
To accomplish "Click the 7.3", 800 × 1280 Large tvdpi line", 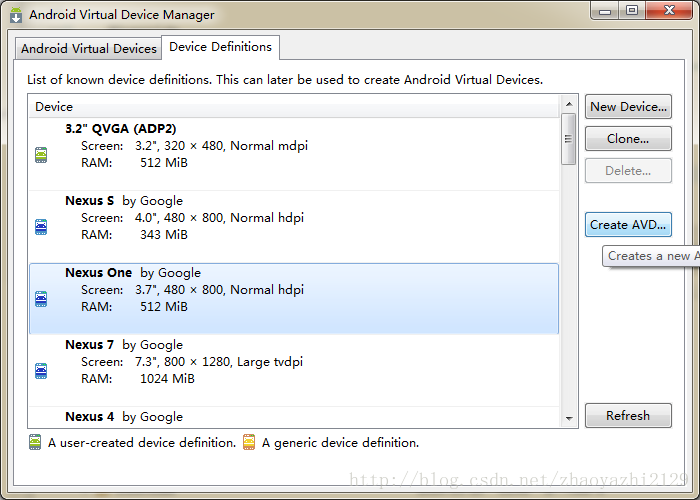I will 192,362.
